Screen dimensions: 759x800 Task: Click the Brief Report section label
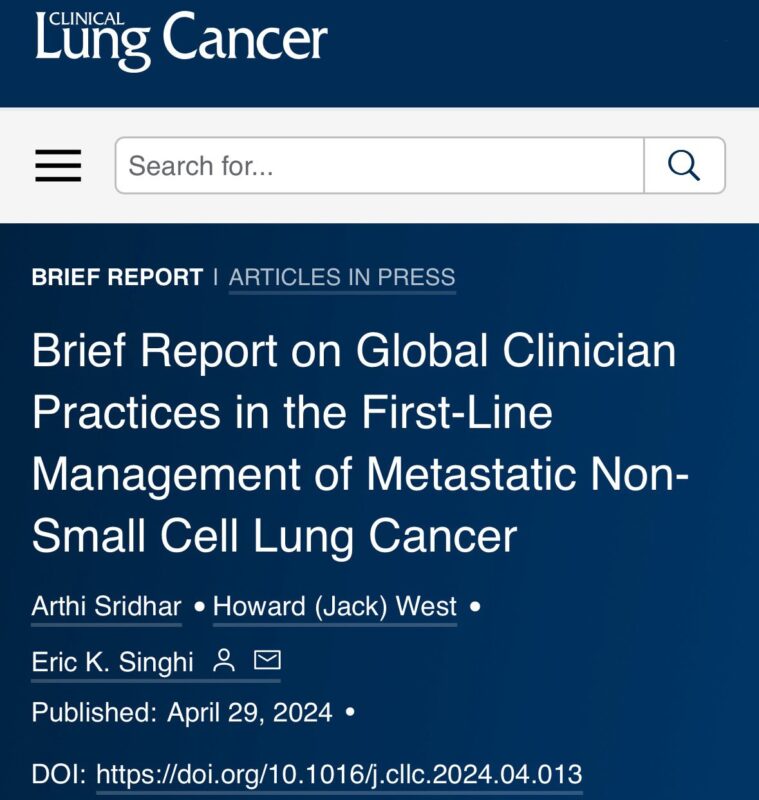tap(117, 277)
